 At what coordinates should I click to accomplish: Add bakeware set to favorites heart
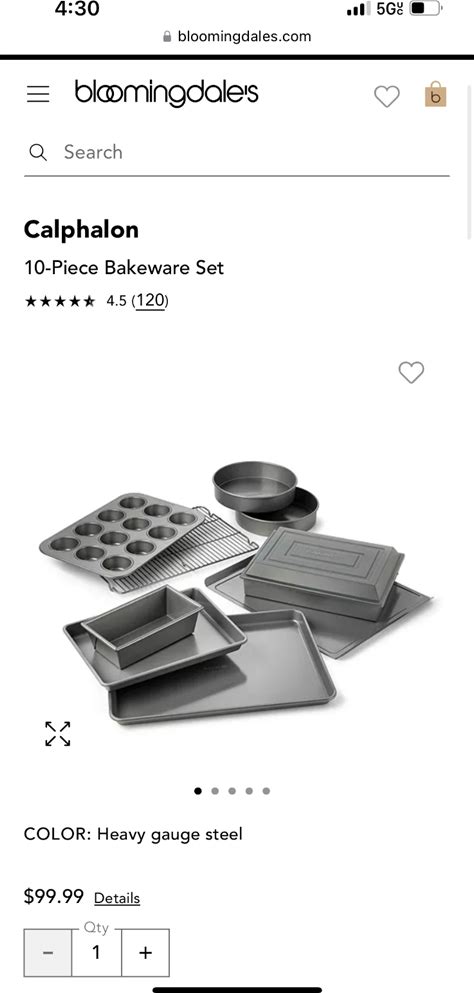click(x=411, y=372)
